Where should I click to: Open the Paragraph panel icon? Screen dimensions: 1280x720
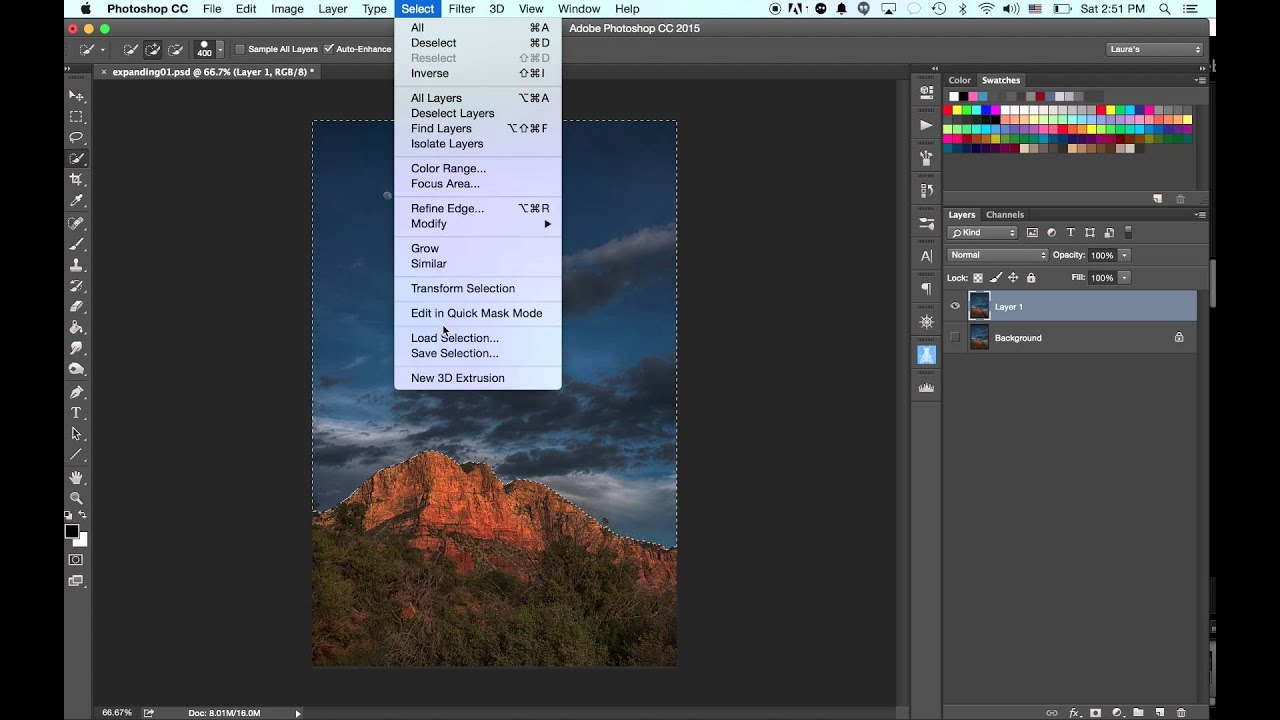click(926, 289)
